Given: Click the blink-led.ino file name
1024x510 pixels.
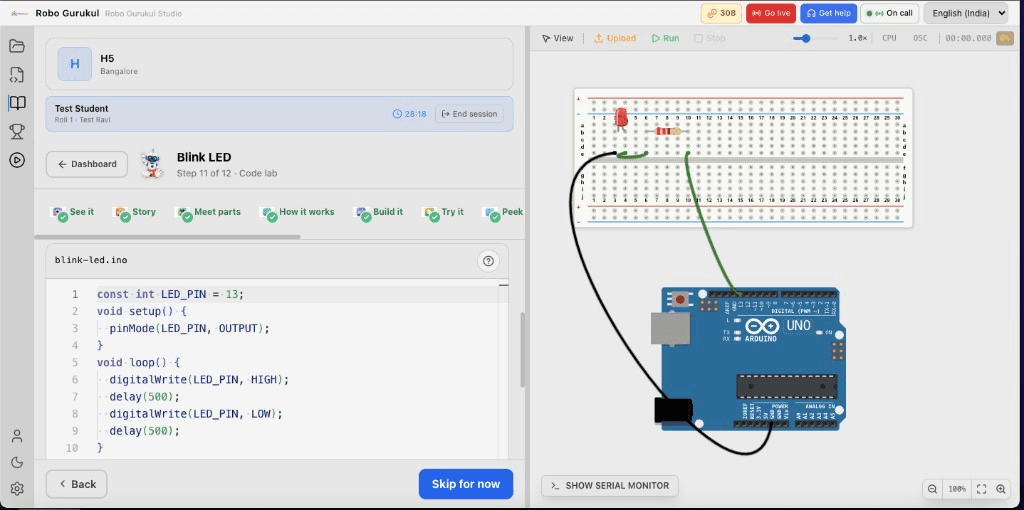Looking at the screenshot, I should pos(91,260).
